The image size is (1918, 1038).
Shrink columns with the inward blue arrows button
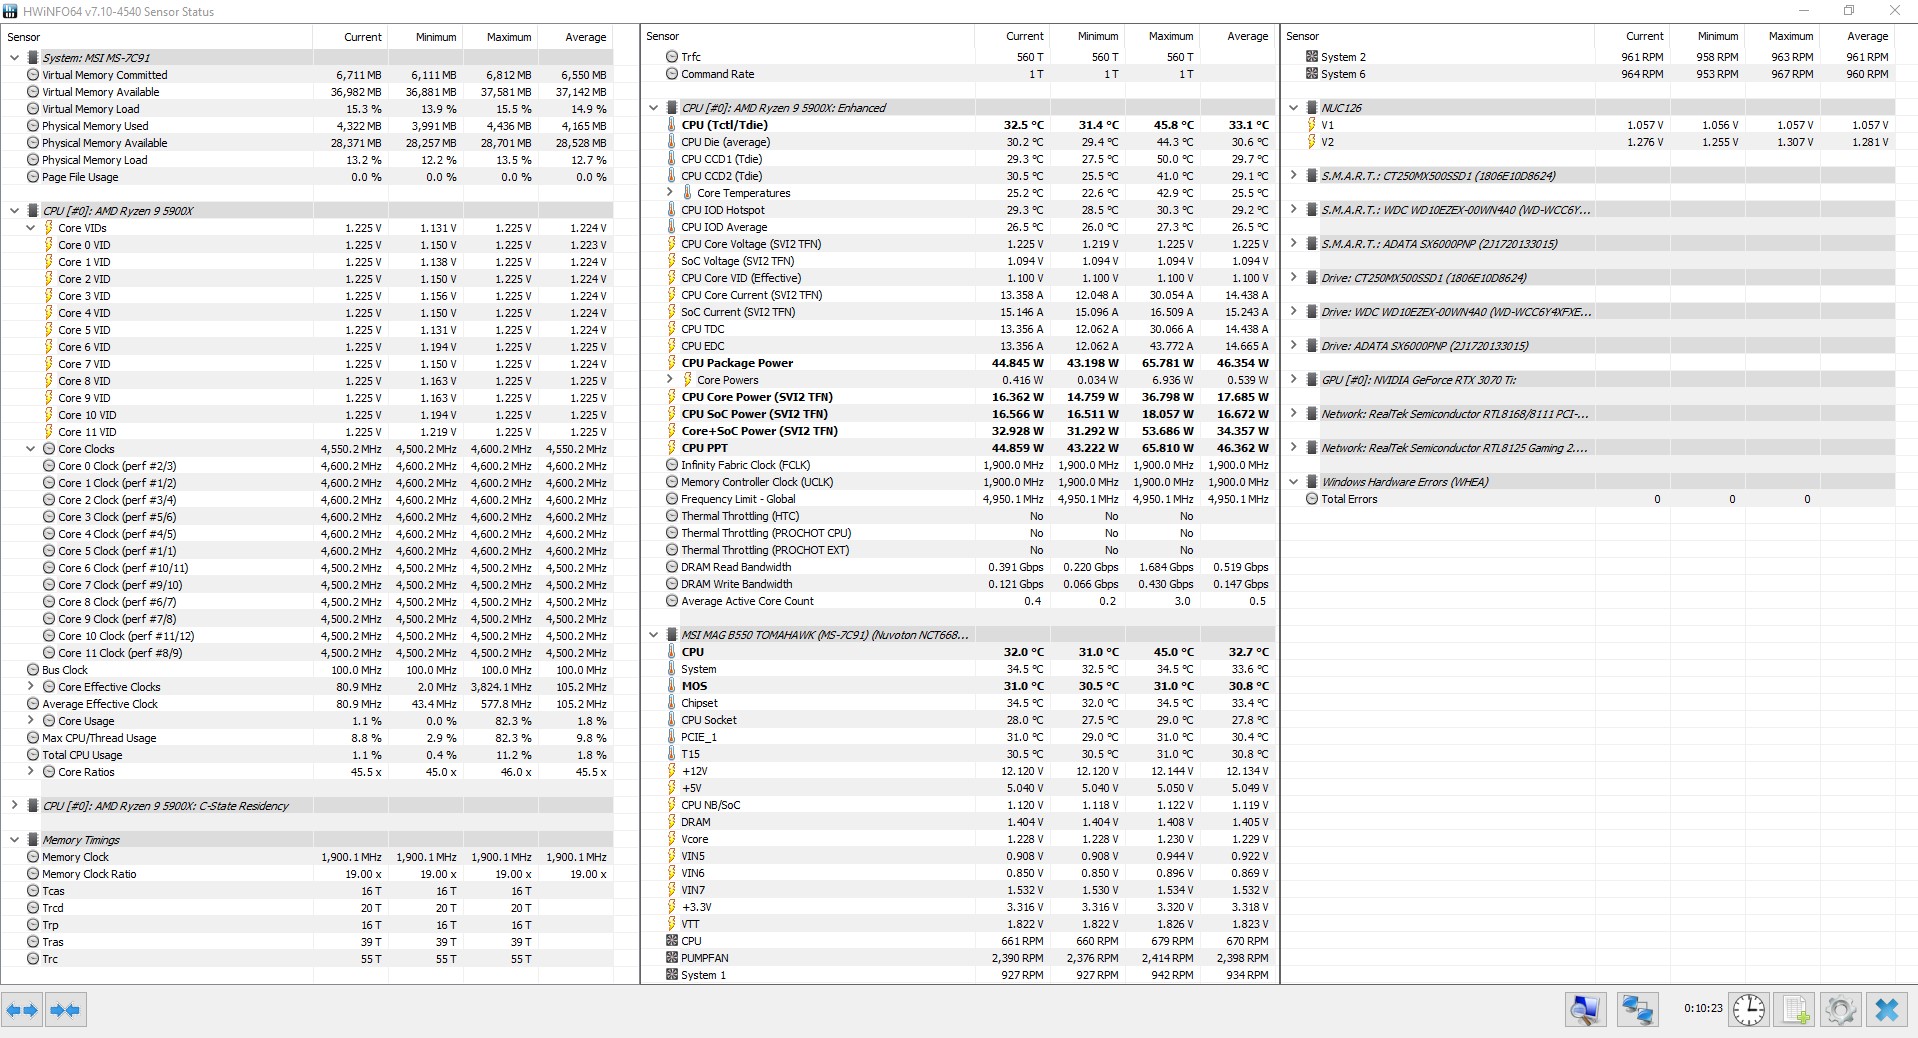(x=65, y=1010)
